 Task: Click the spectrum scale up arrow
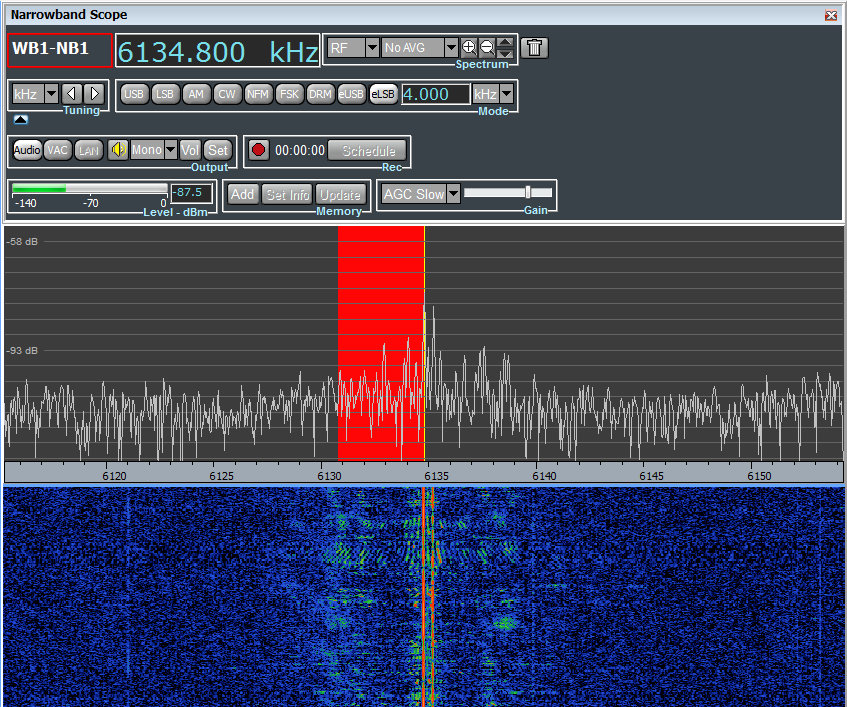click(505, 43)
